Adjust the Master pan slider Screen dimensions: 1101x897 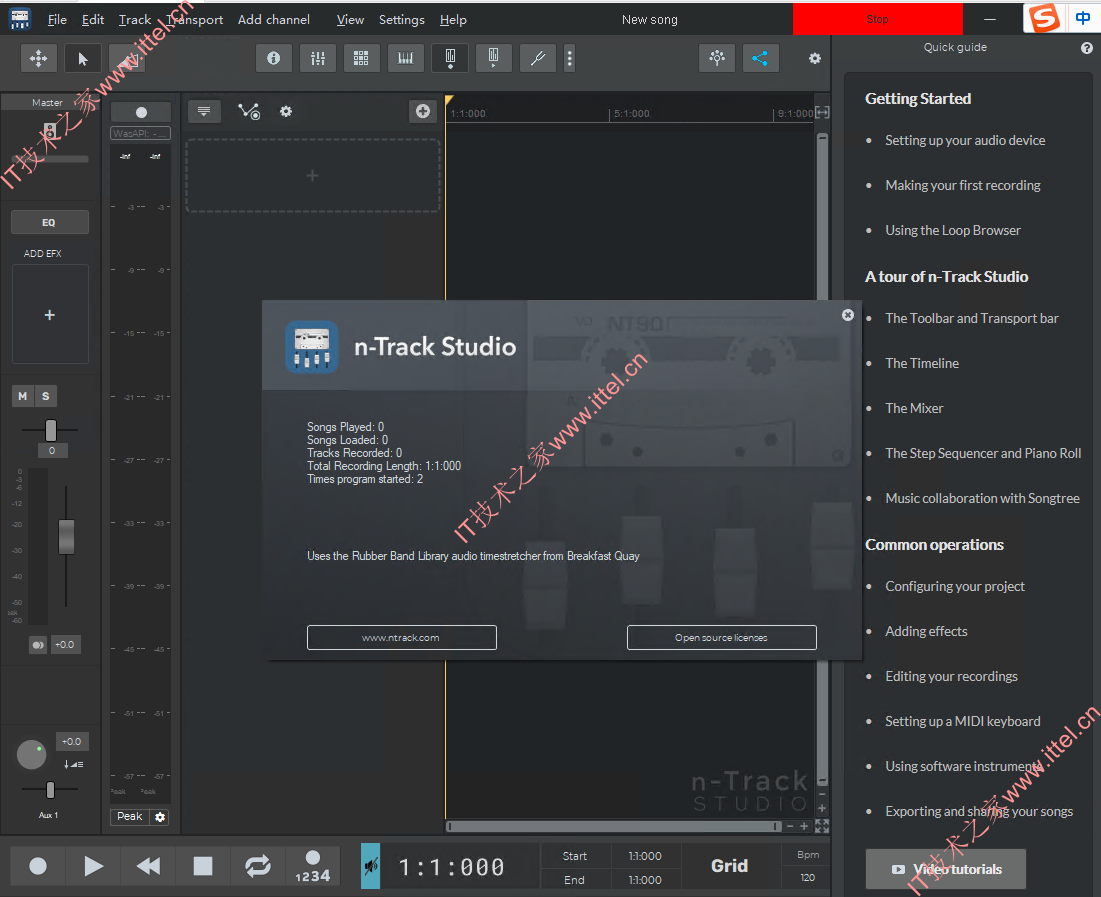pyautogui.click(x=51, y=430)
